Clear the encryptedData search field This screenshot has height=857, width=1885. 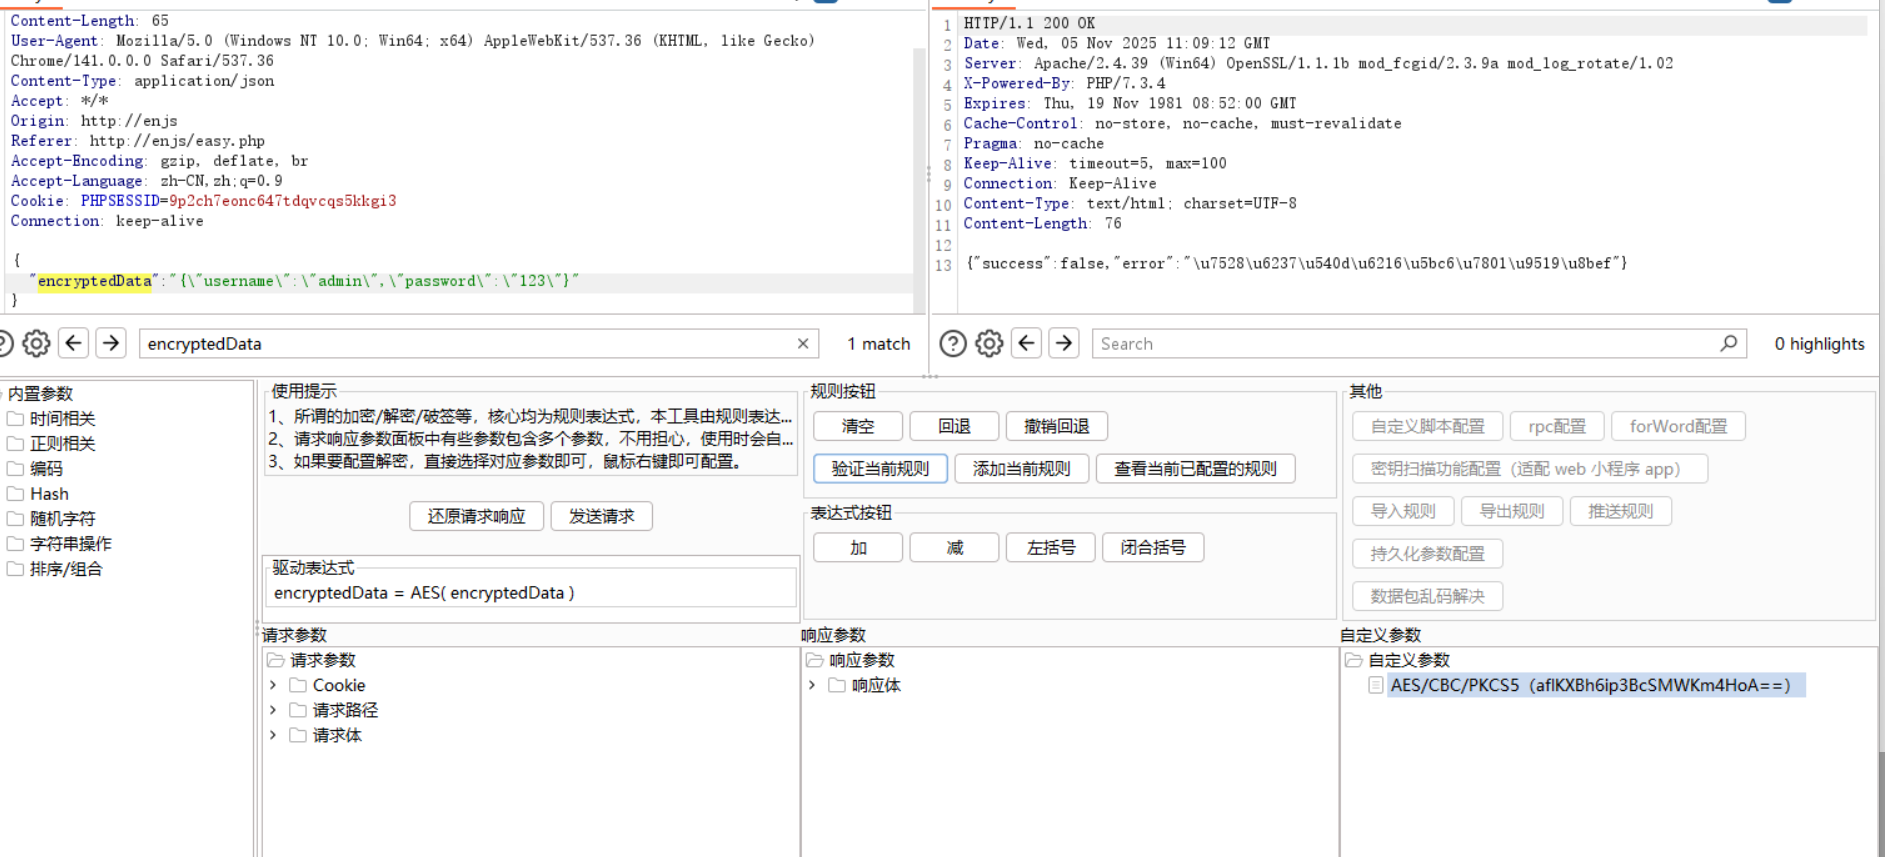click(x=803, y=343)
